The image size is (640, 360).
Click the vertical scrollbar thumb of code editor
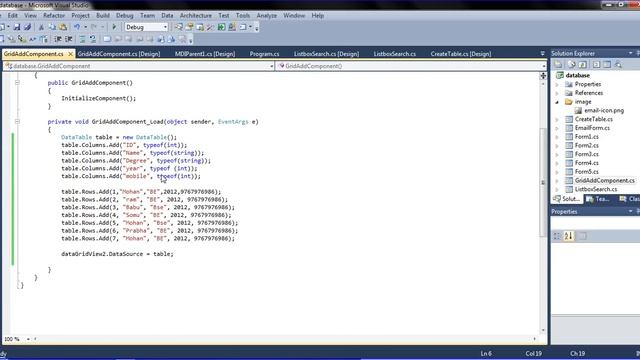click(x=543, y=182)
